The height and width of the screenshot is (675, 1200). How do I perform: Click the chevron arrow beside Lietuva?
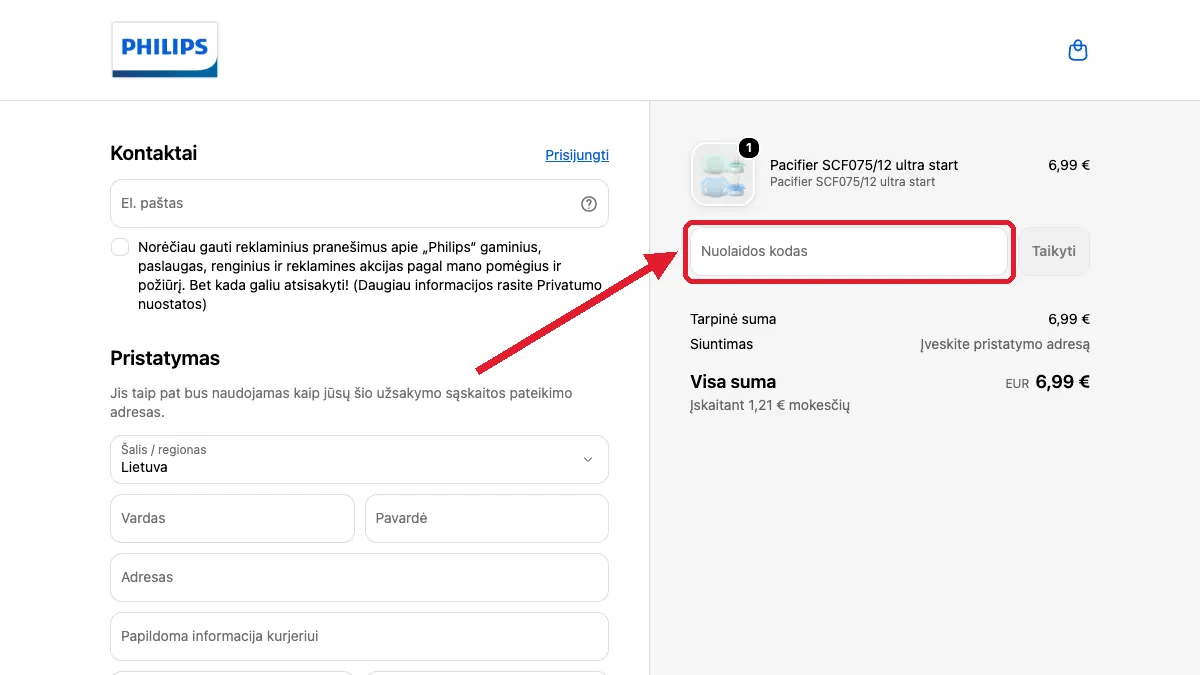click(x=587, y=460)
